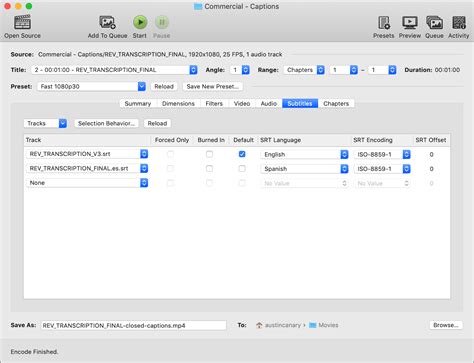Toggle Forced Only for REV_TRANSCRIPTION_FINAL.es.srt

(170, 168)
